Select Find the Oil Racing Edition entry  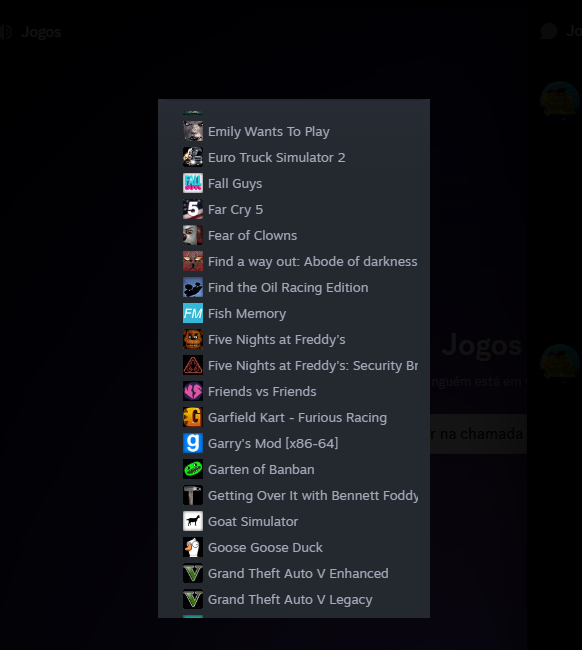tap(294, 287)
